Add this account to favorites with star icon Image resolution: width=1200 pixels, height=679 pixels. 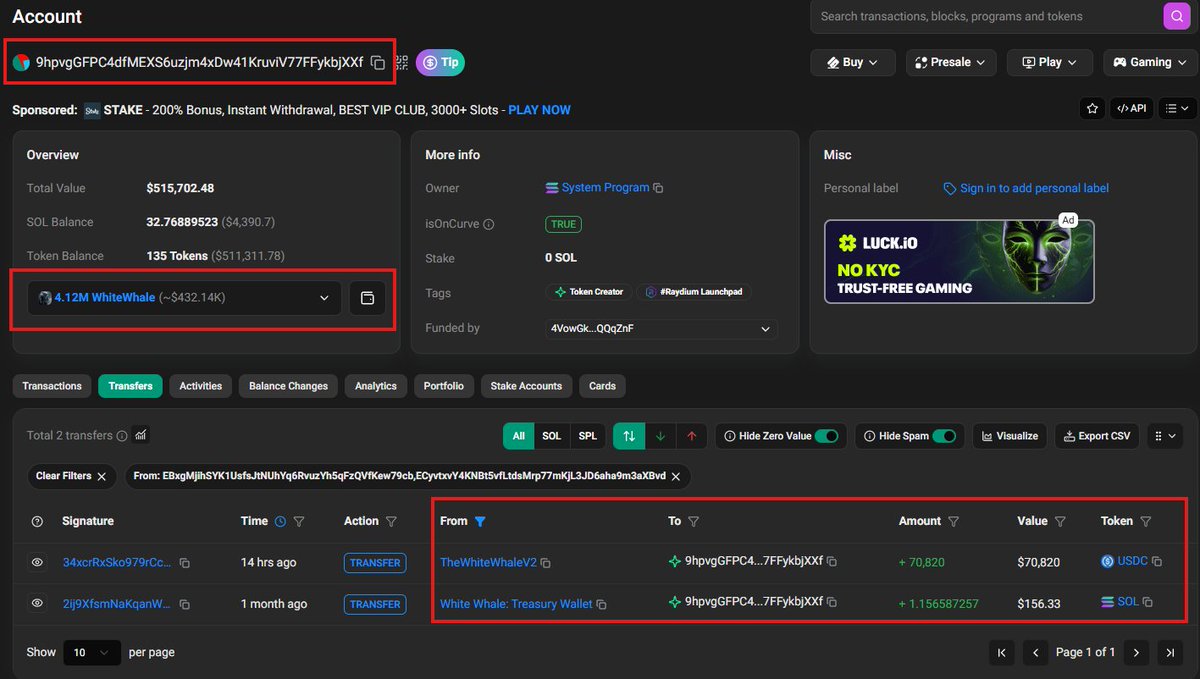(x=1092, y=108)
